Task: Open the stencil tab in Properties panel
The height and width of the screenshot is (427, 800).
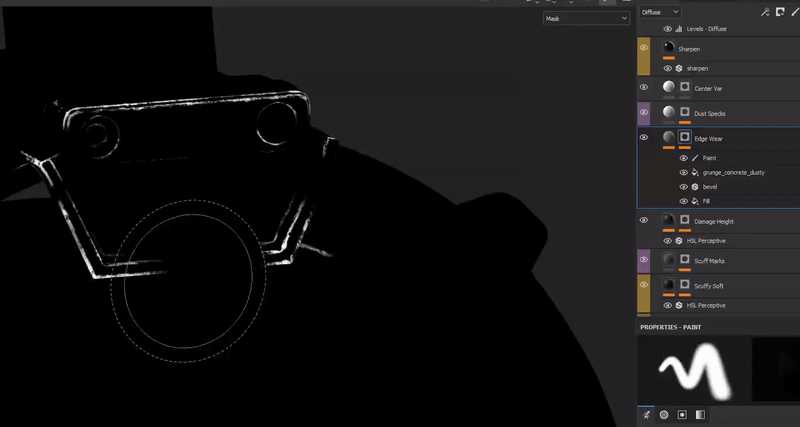Action: [682, 414]
